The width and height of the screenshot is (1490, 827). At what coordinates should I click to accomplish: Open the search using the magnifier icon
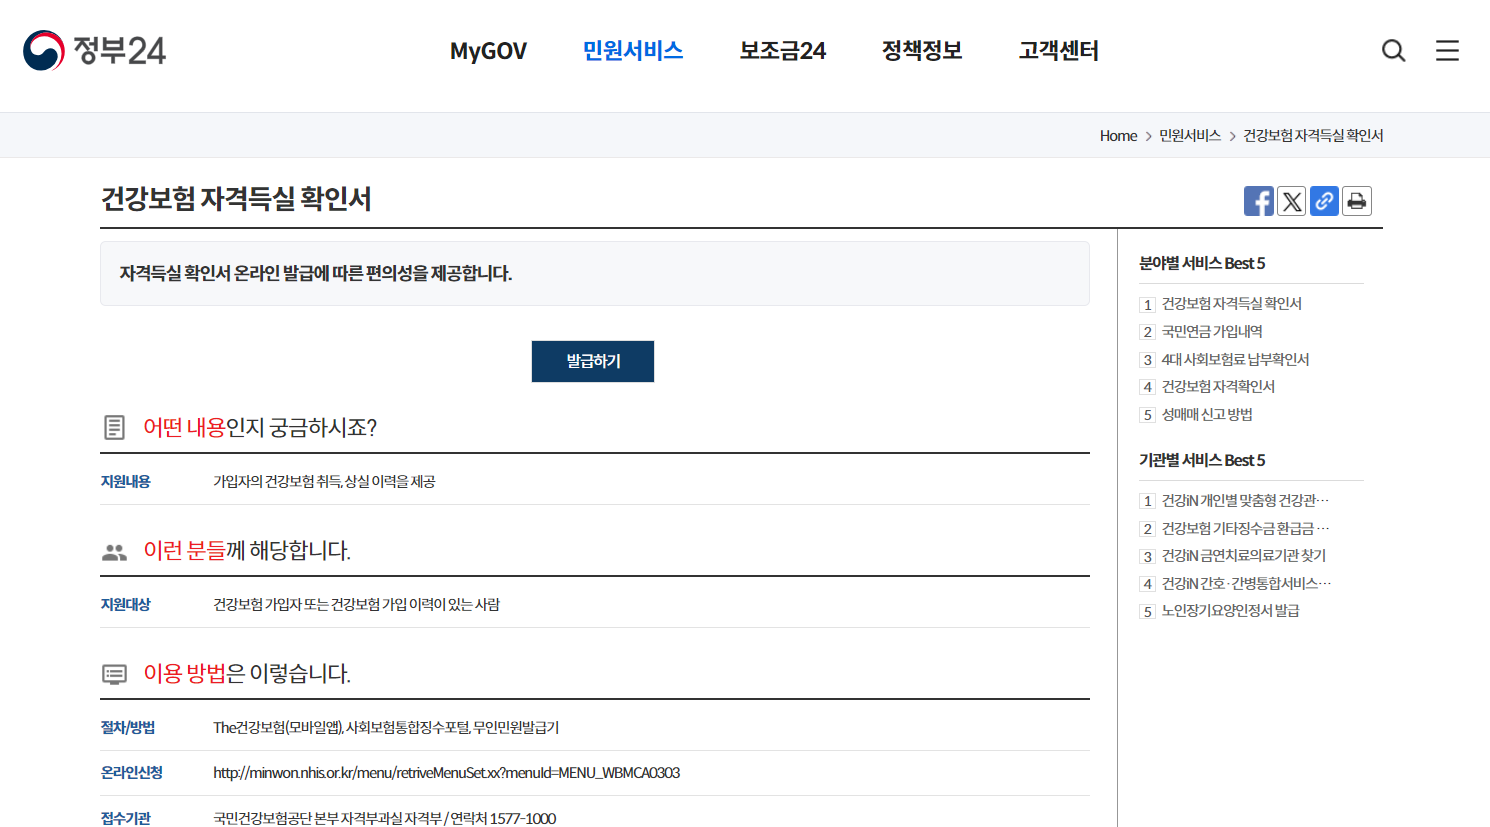click(1393, 50)
